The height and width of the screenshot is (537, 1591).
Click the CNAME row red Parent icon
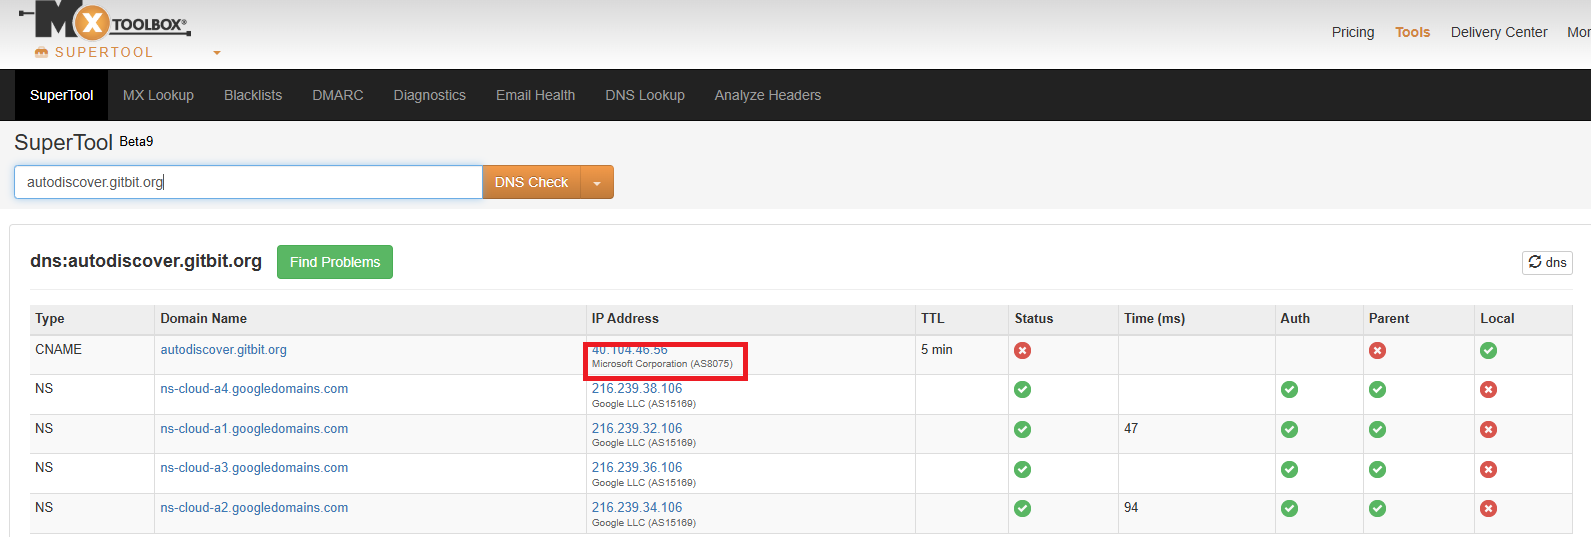coord(1377,350)
